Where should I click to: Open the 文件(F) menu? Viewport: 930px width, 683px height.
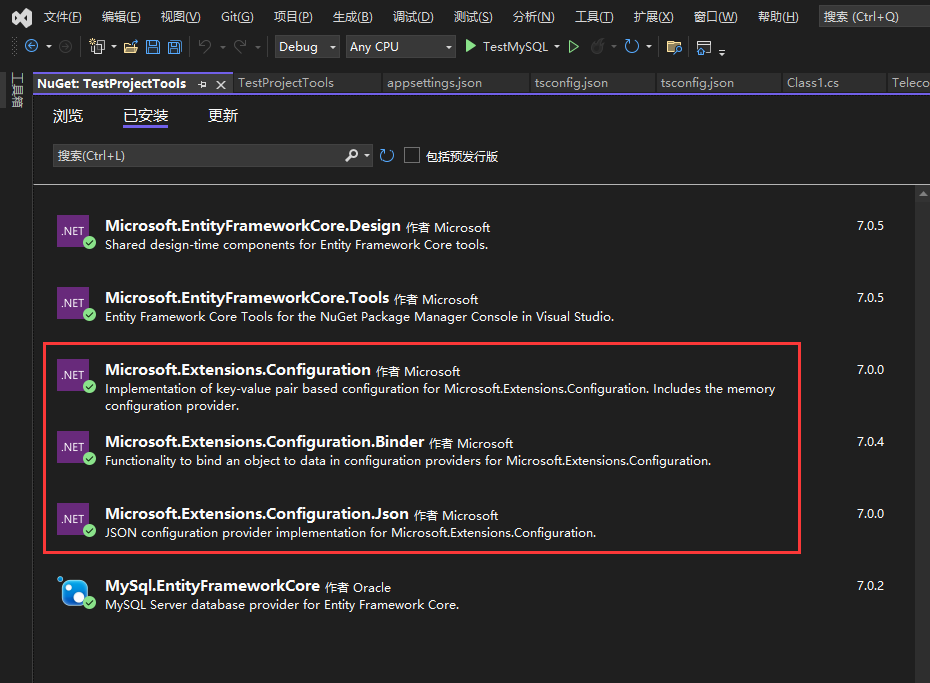(62, 17)
